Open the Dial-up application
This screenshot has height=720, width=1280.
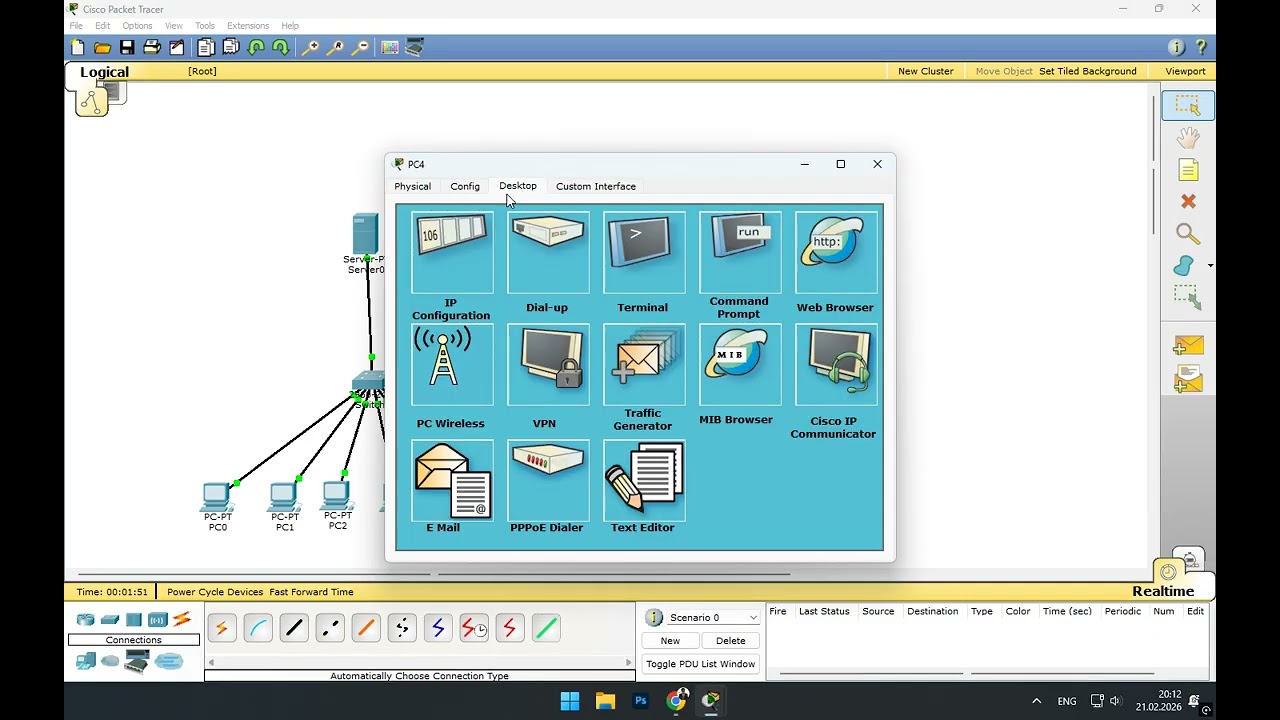click(x=548, y=252)
